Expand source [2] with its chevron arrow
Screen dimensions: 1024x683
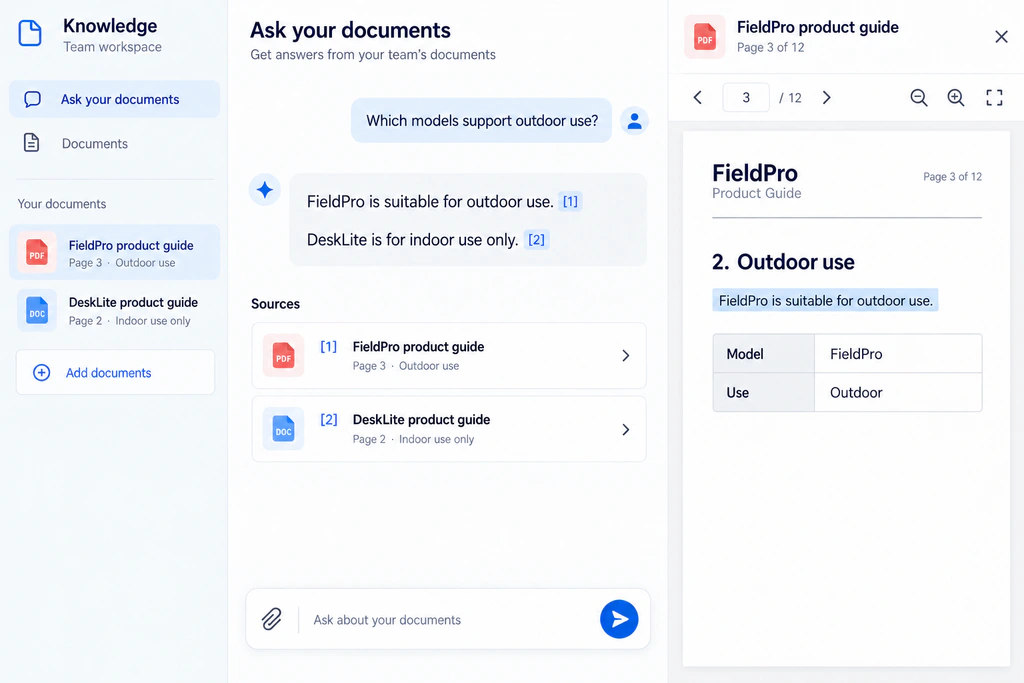(x=626, y=430)
